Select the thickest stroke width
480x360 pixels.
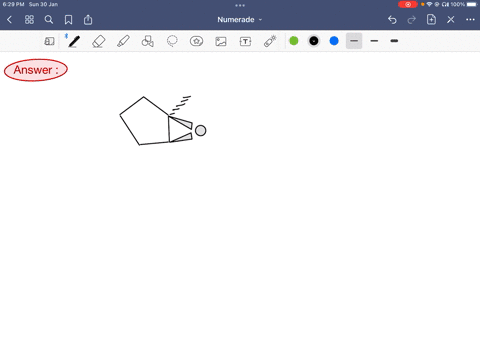(394, 41)
